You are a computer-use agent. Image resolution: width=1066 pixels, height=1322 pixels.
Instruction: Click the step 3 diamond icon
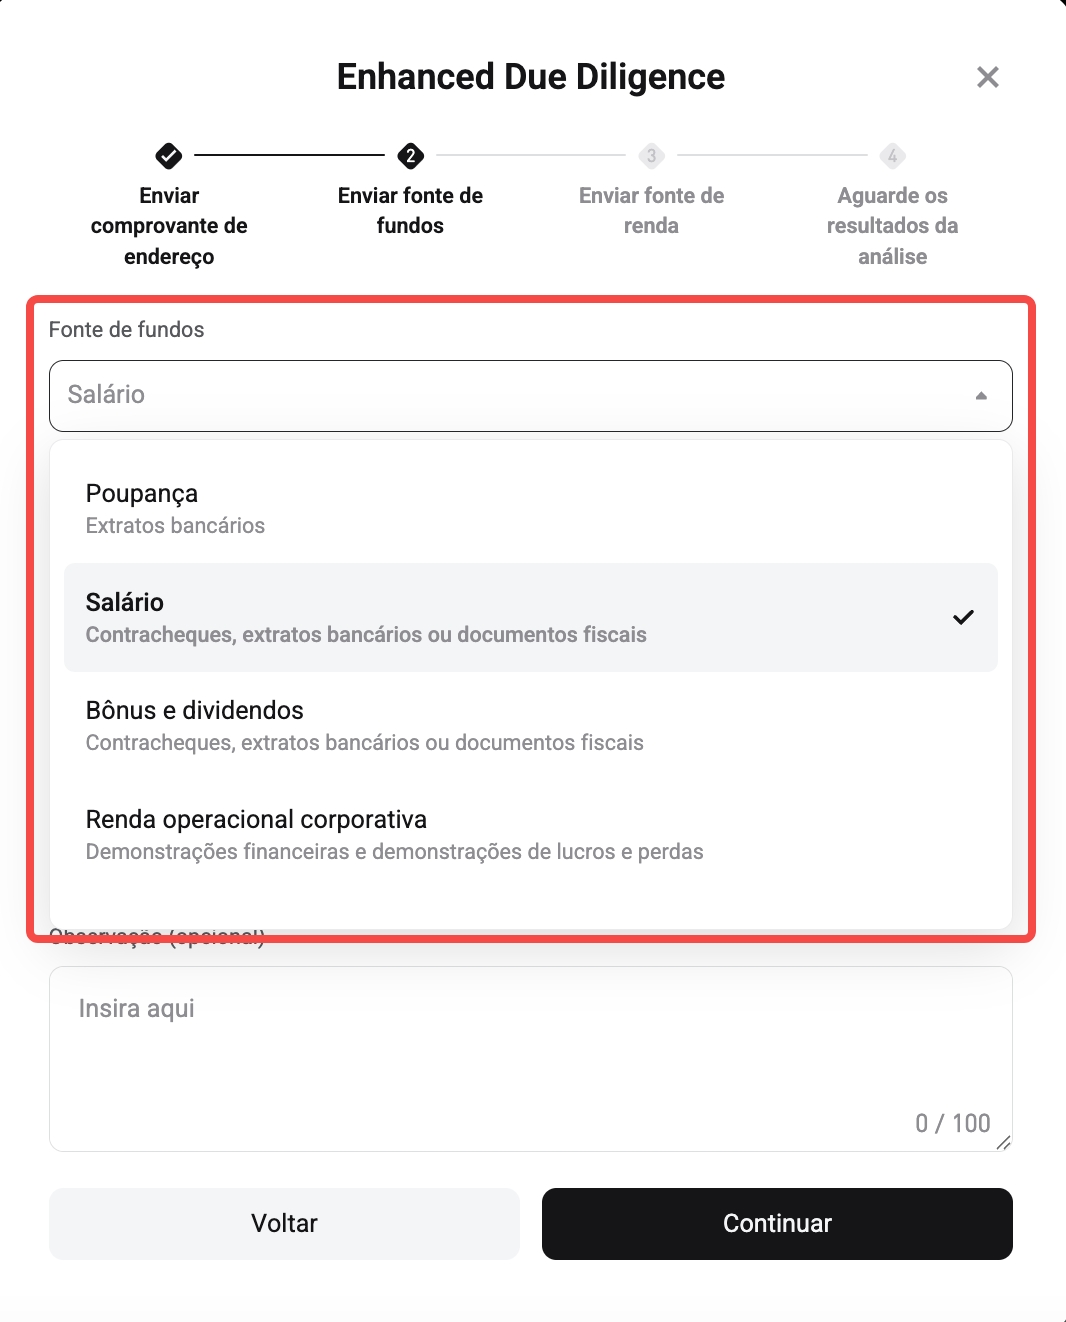tap(651, 156)
